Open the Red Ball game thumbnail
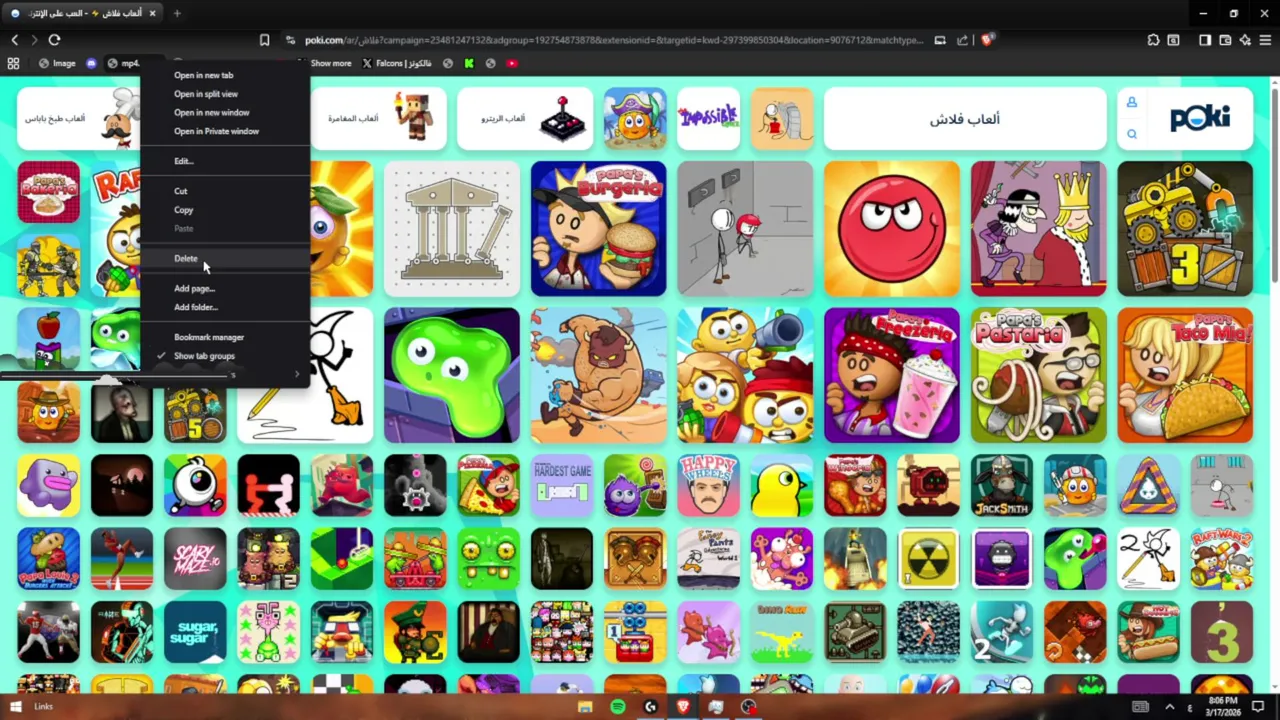Viewport: 1280px width, 720px height. coord(892,229)
